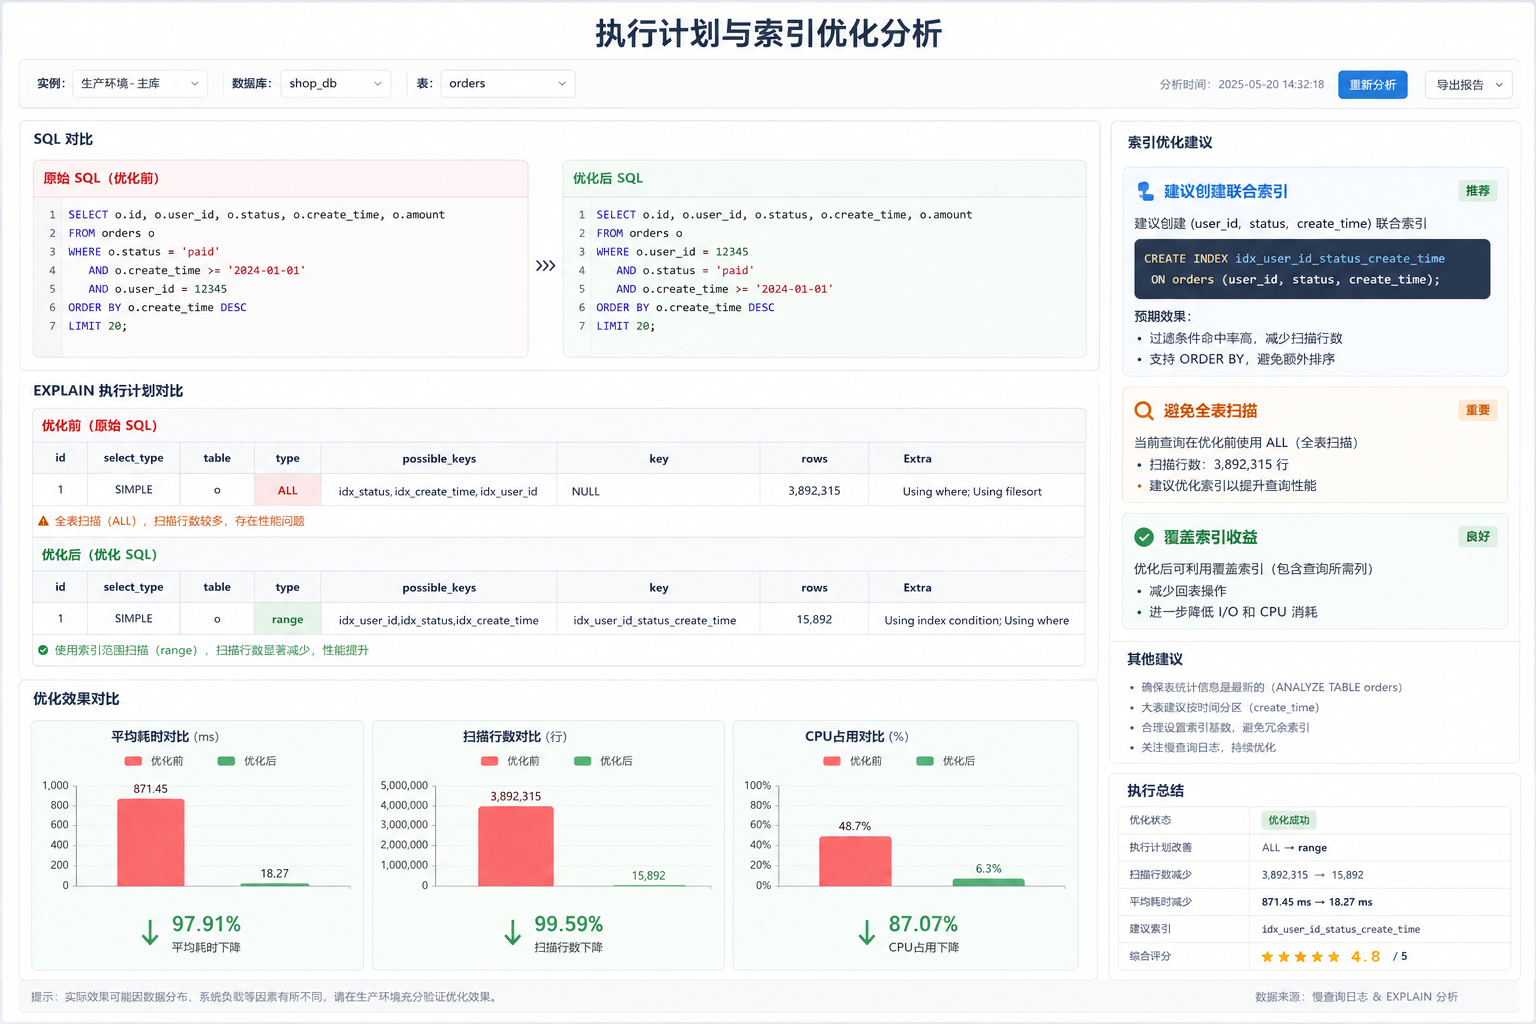Click the 优化前 (原始 SQL) table heading
This screenshot has width=1536, height=1024.
(x=100, y=425)
